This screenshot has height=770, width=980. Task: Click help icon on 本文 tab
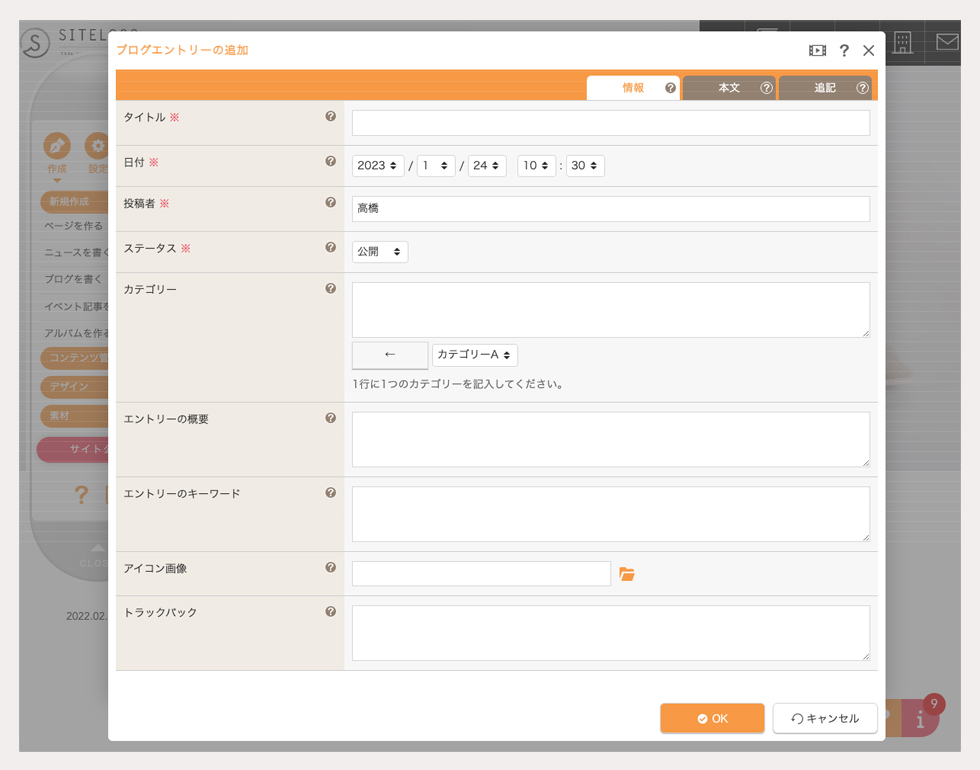[766, 88]
